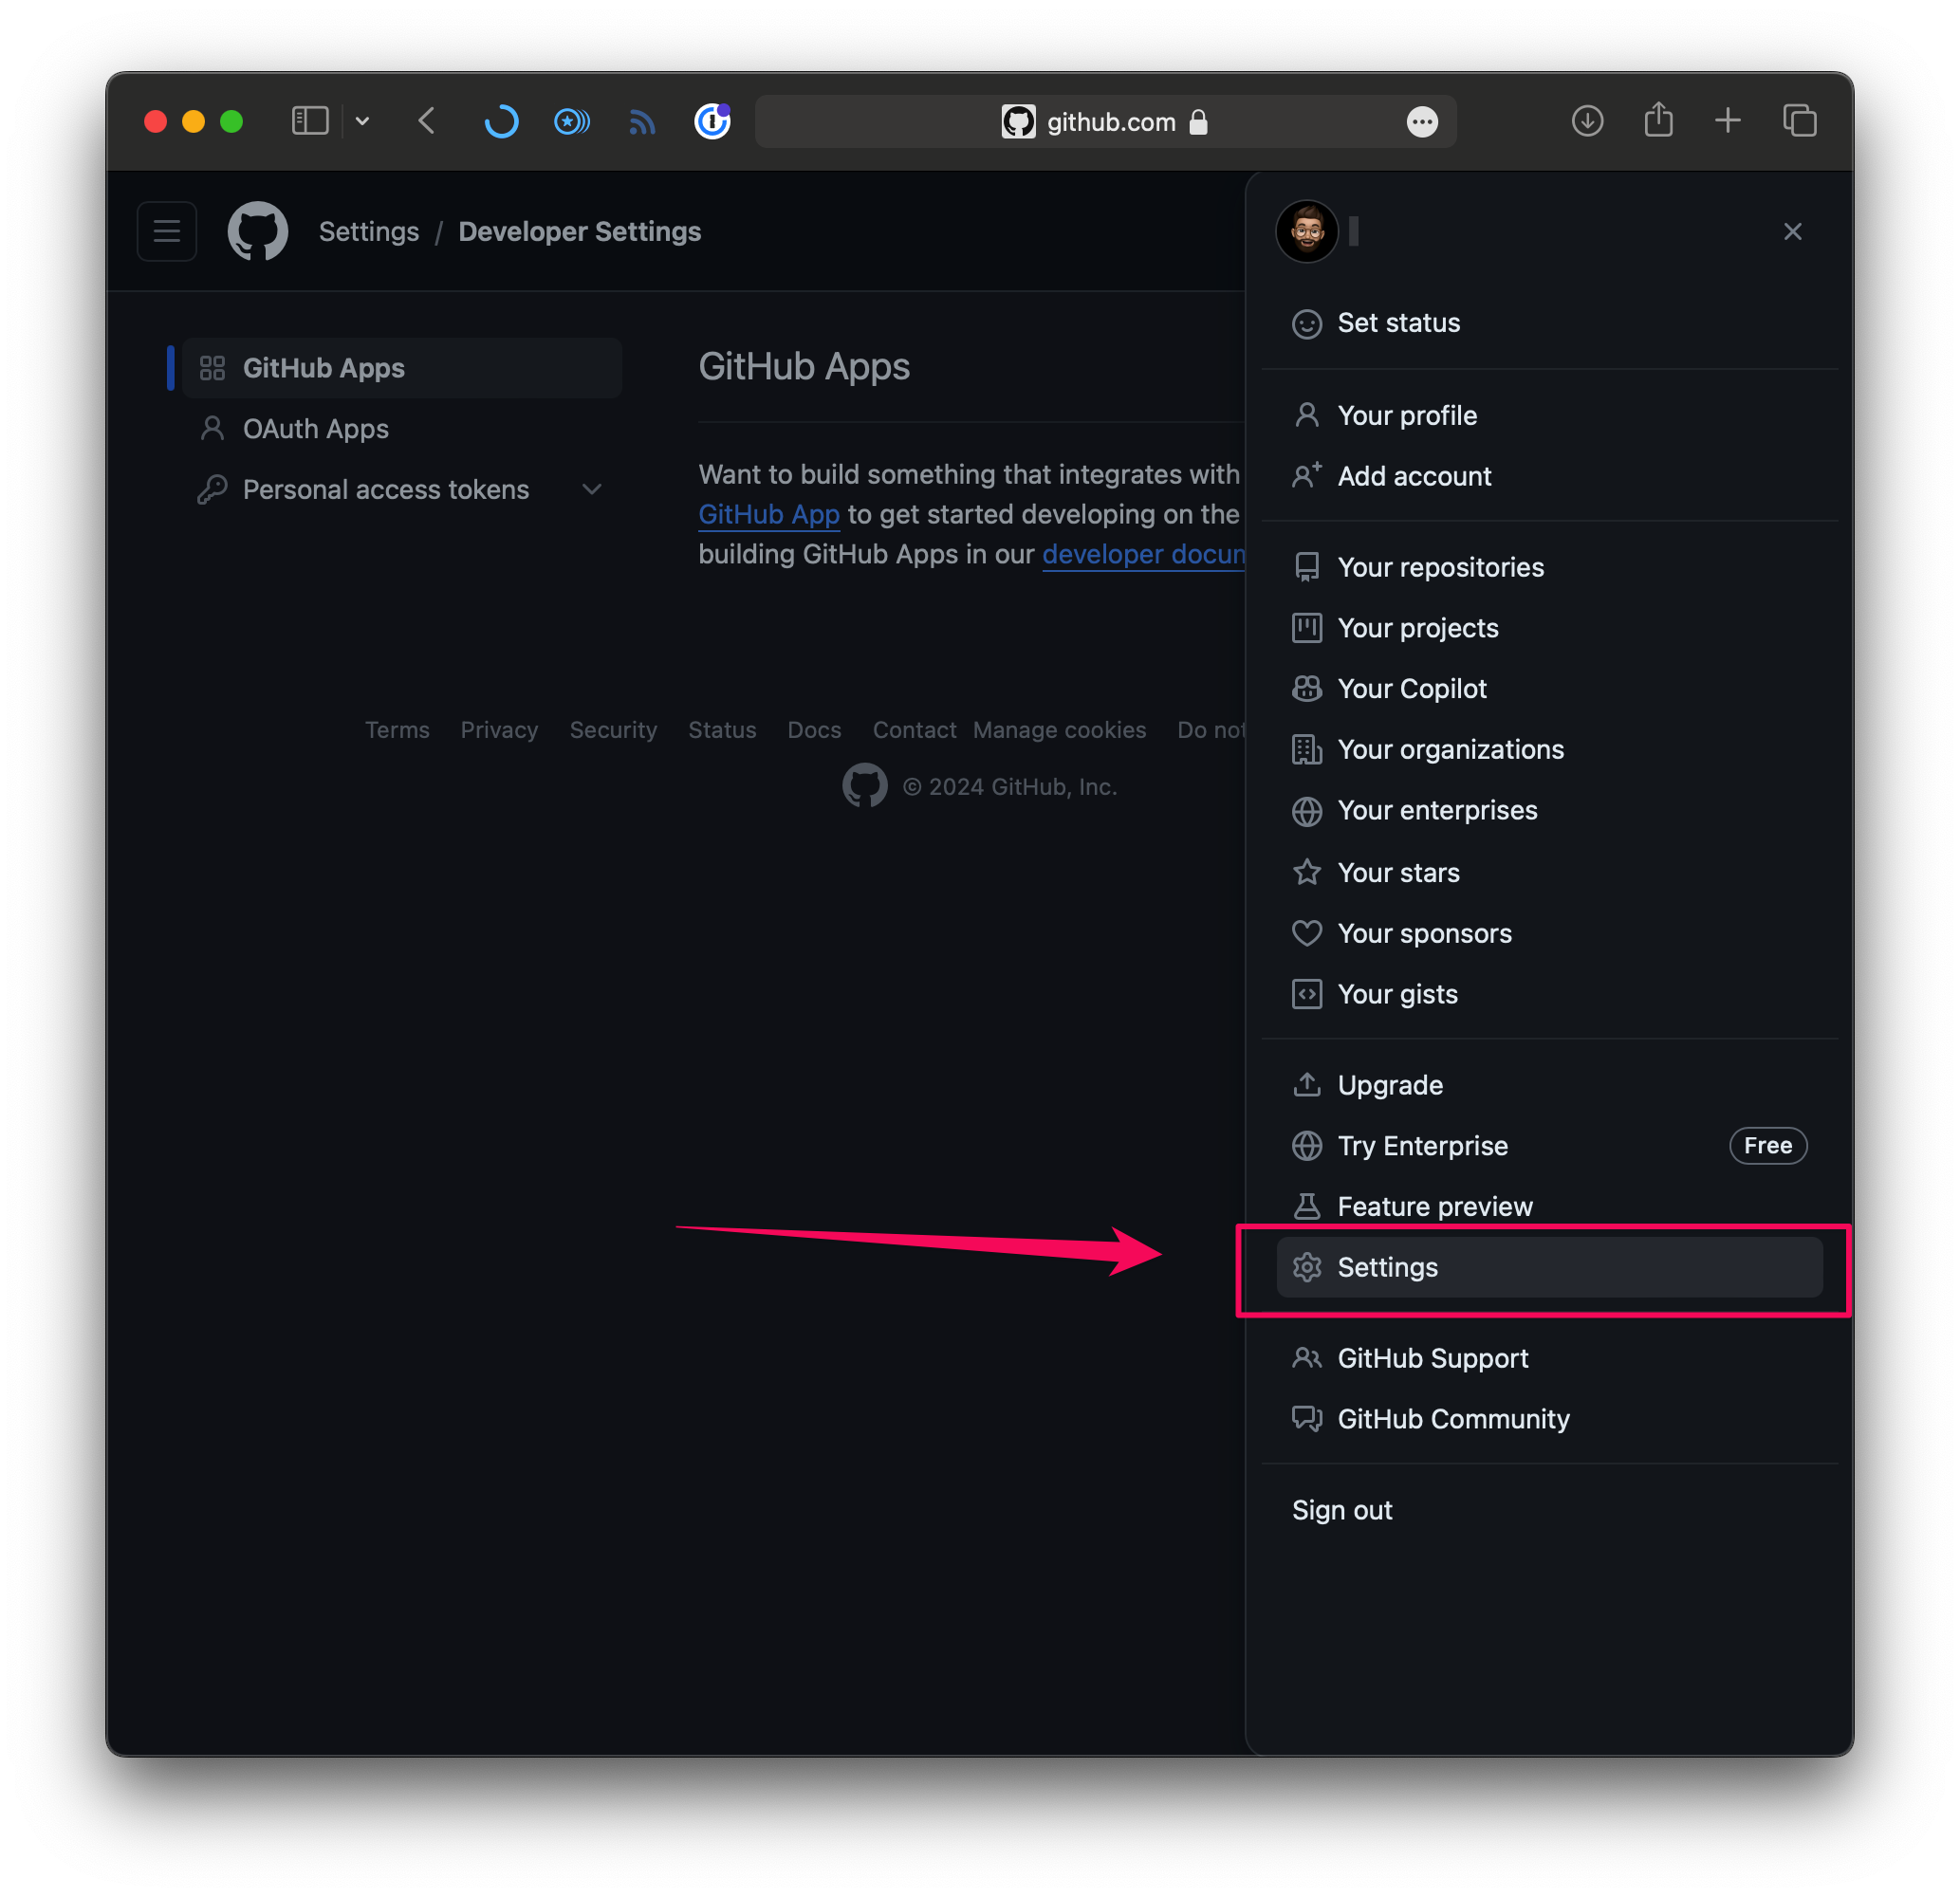Open GitHub Support
The height and width of the screenshot is (1897, 1960).
(x=1549, y=1359)
